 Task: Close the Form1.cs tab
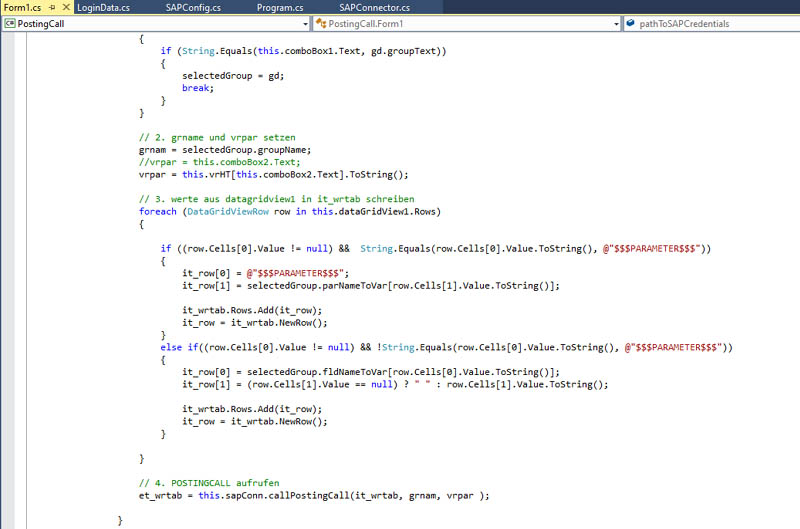[x=66, y=7]
